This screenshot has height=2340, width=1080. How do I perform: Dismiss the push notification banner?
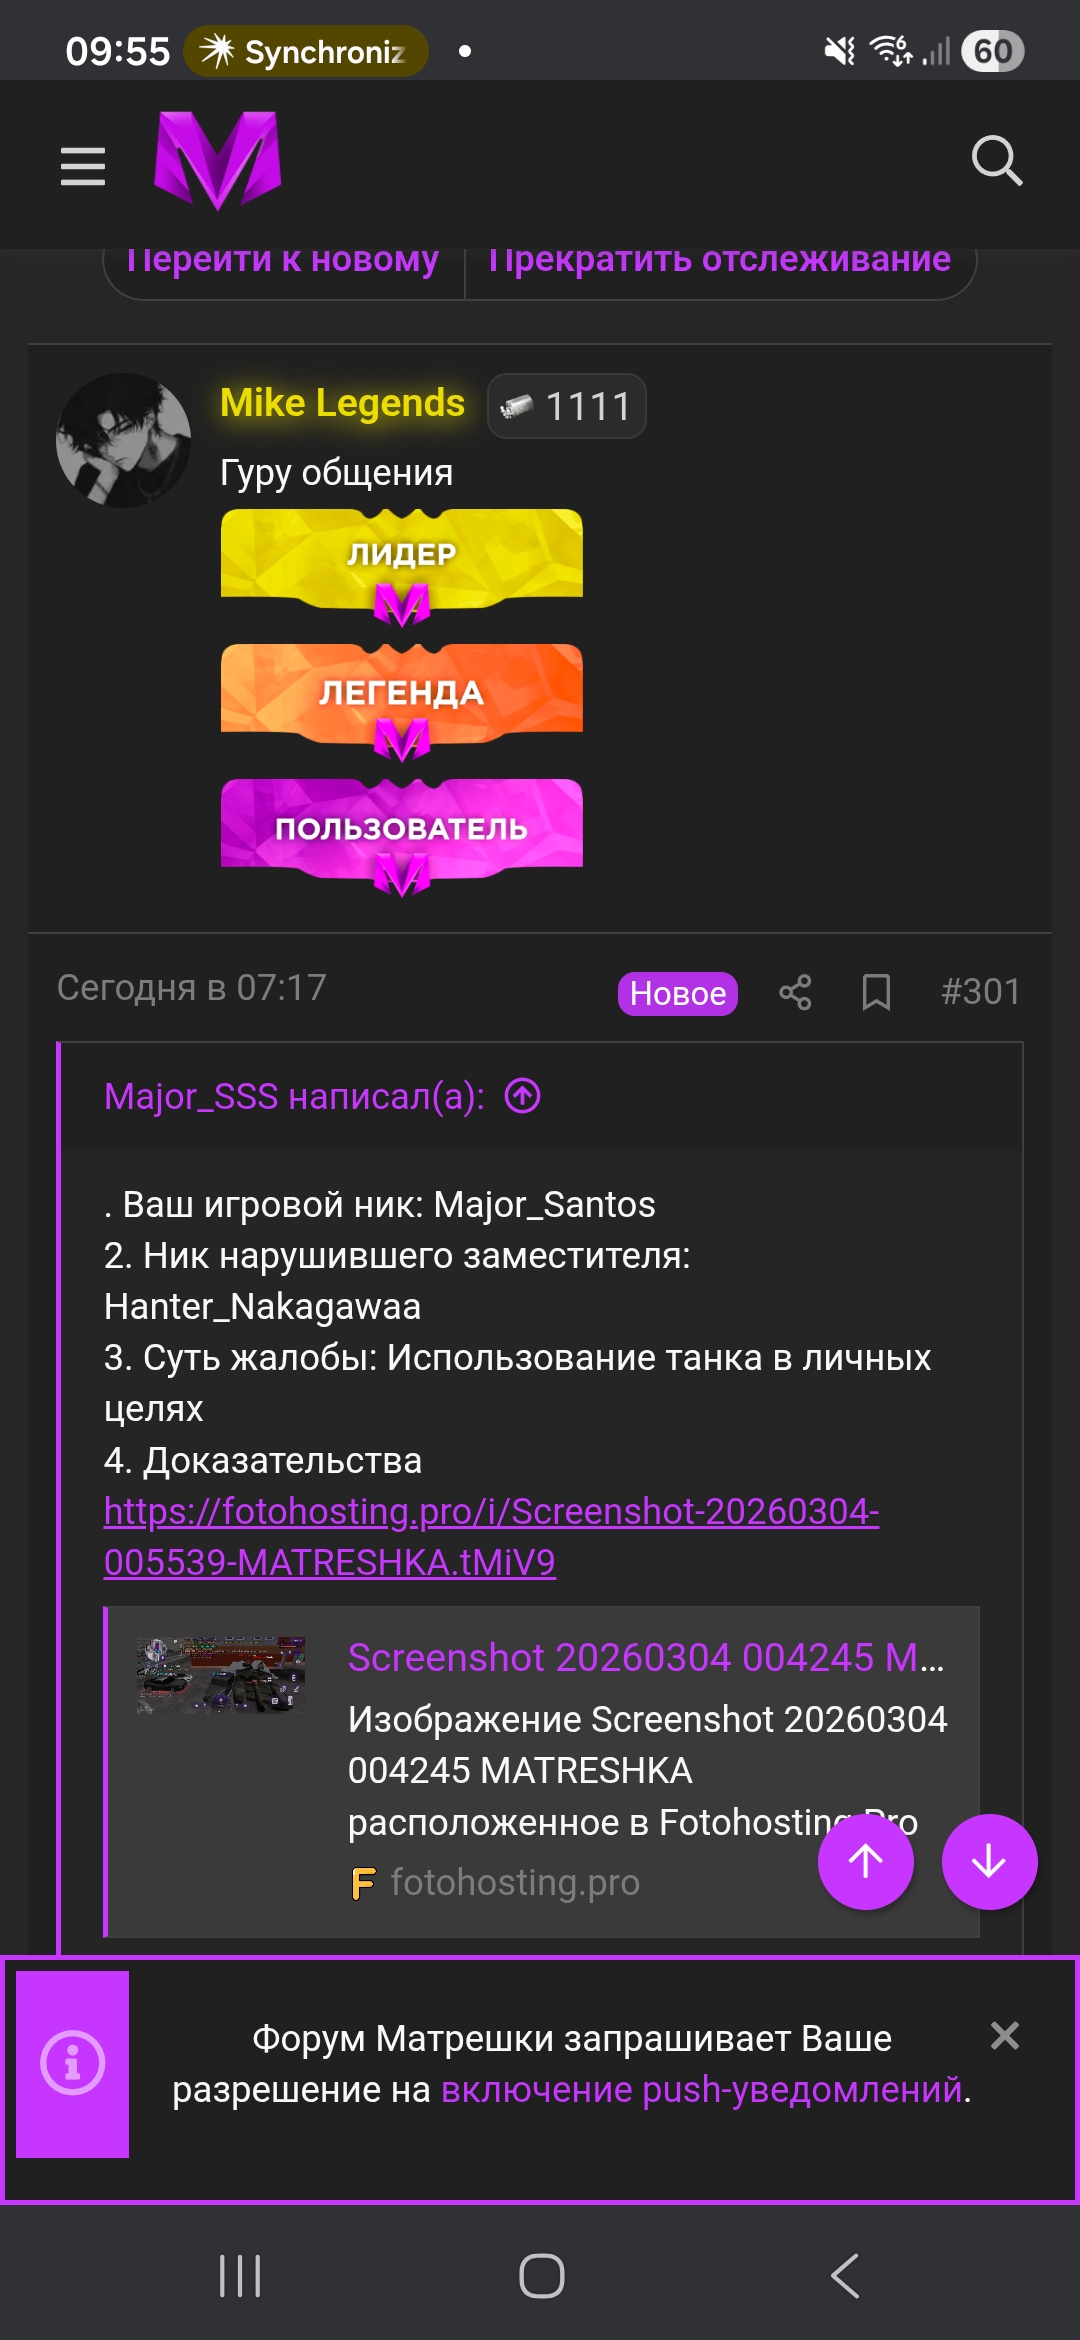(1005, 2035)
